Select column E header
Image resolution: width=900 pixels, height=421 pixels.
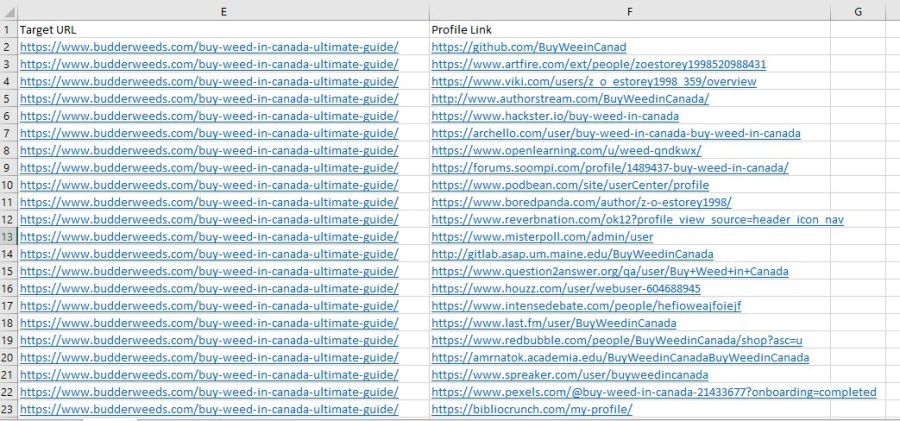click(223, 11)
